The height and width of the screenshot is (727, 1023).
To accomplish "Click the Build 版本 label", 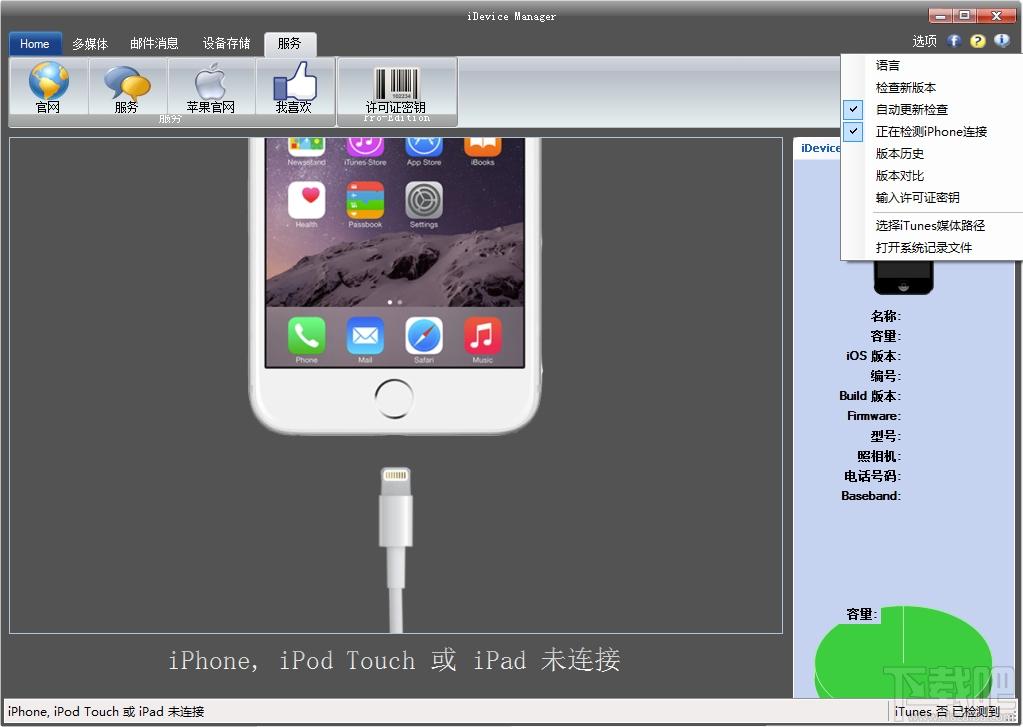I will click(870, 396).
